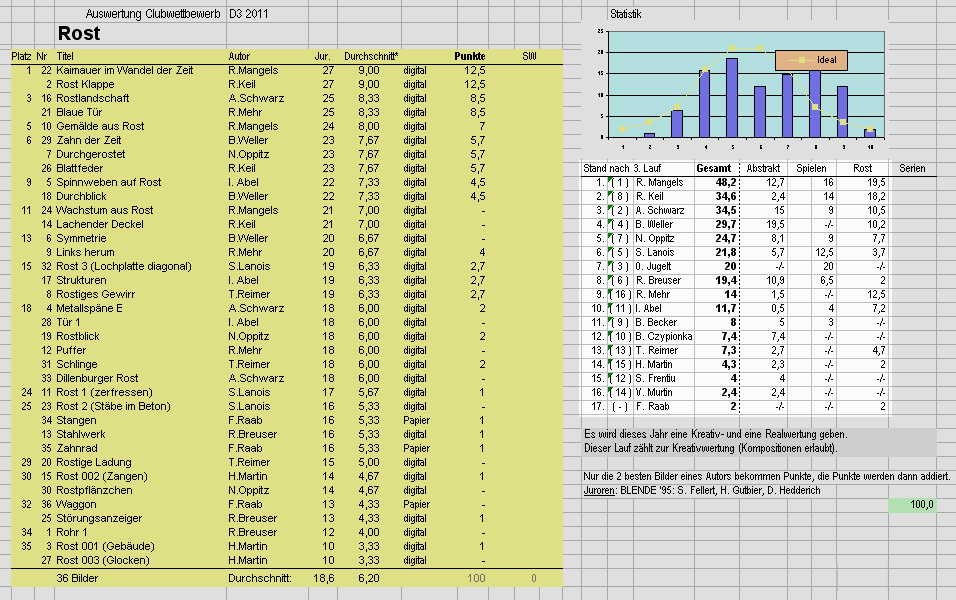Select the 'Spielen' standings column header
The width and height of the screenshot is (956, 600).
[812, 169]
